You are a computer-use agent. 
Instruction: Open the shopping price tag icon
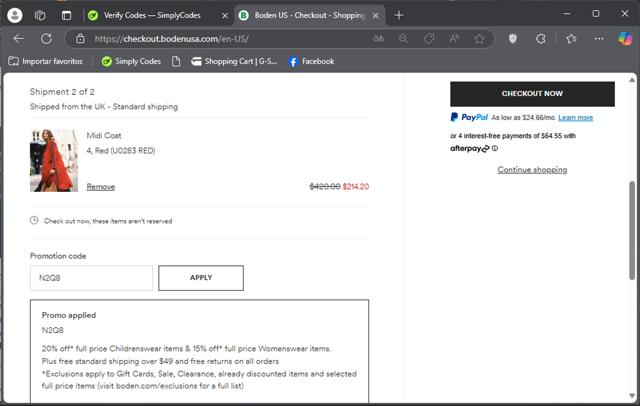(429, 39)
